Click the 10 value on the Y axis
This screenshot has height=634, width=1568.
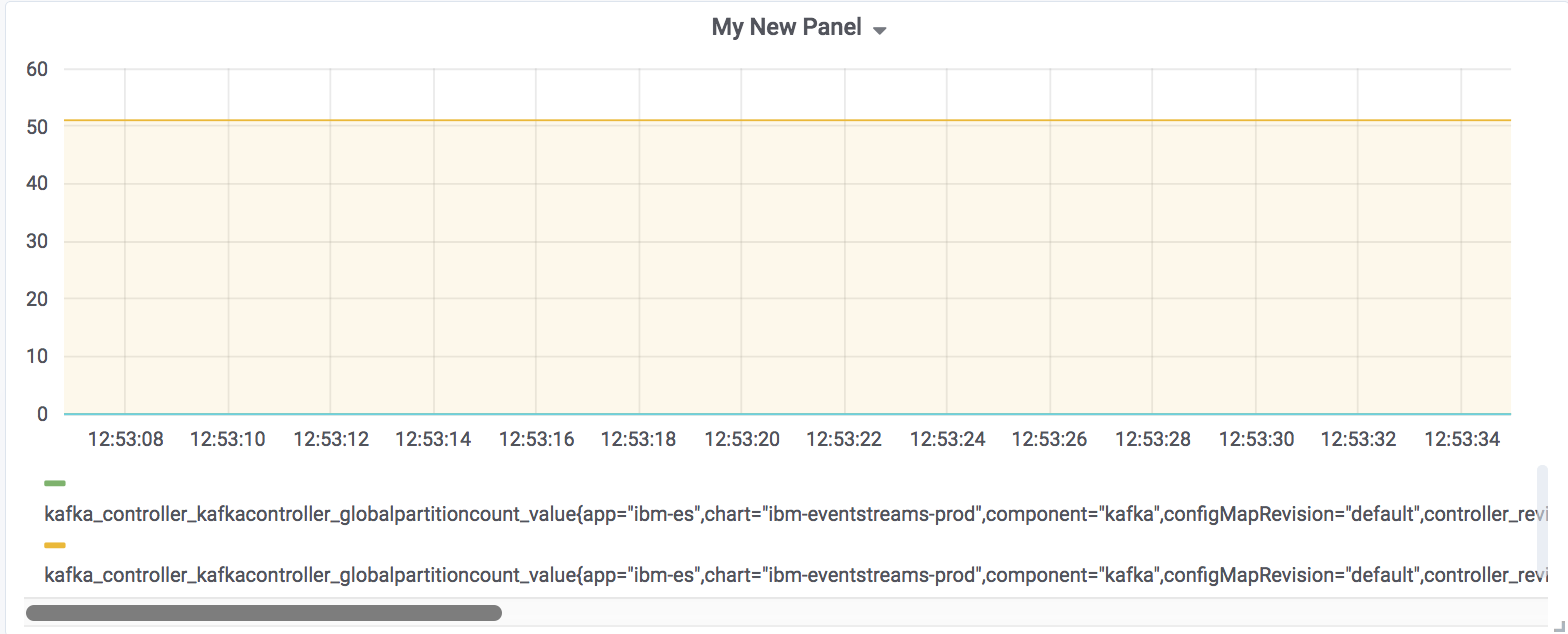coord(38,357)
